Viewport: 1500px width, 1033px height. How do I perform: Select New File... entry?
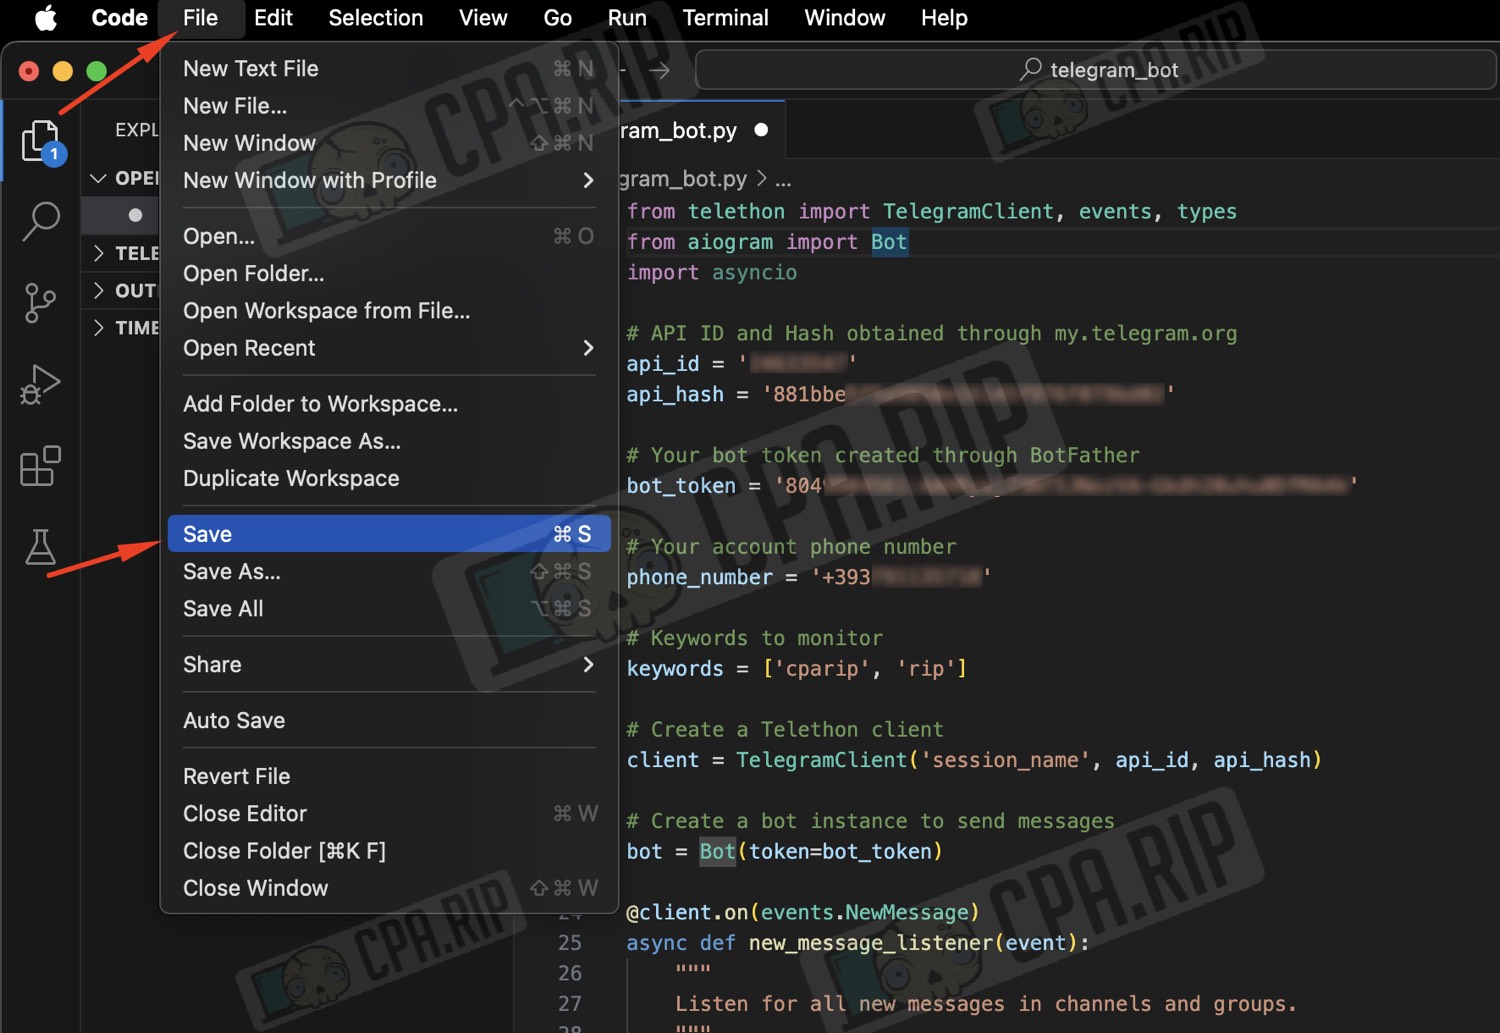click(x=389, y=105)
